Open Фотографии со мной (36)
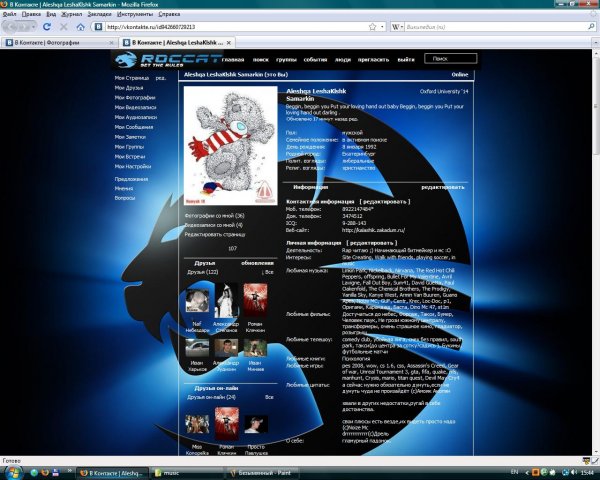 (214, 216)
